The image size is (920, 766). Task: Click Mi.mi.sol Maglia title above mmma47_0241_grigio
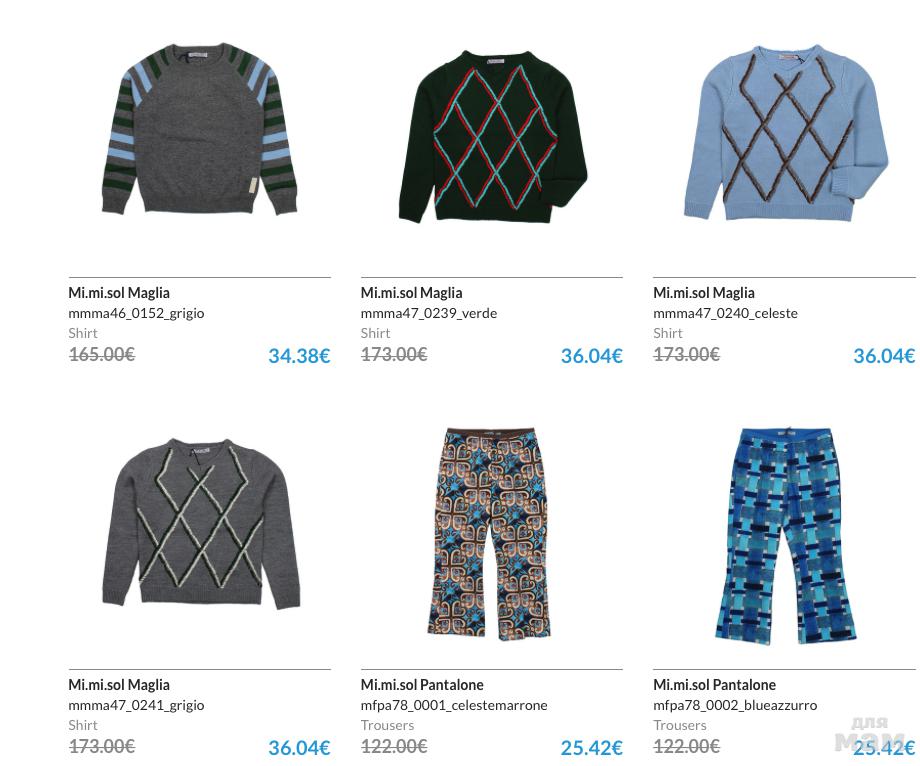tap(119, 684)
